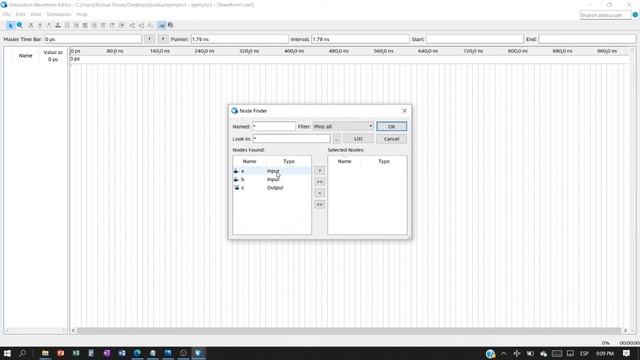640x360 pixels.
Task: Click the 400.0 ns timeline marker
Action: (294, 51)
